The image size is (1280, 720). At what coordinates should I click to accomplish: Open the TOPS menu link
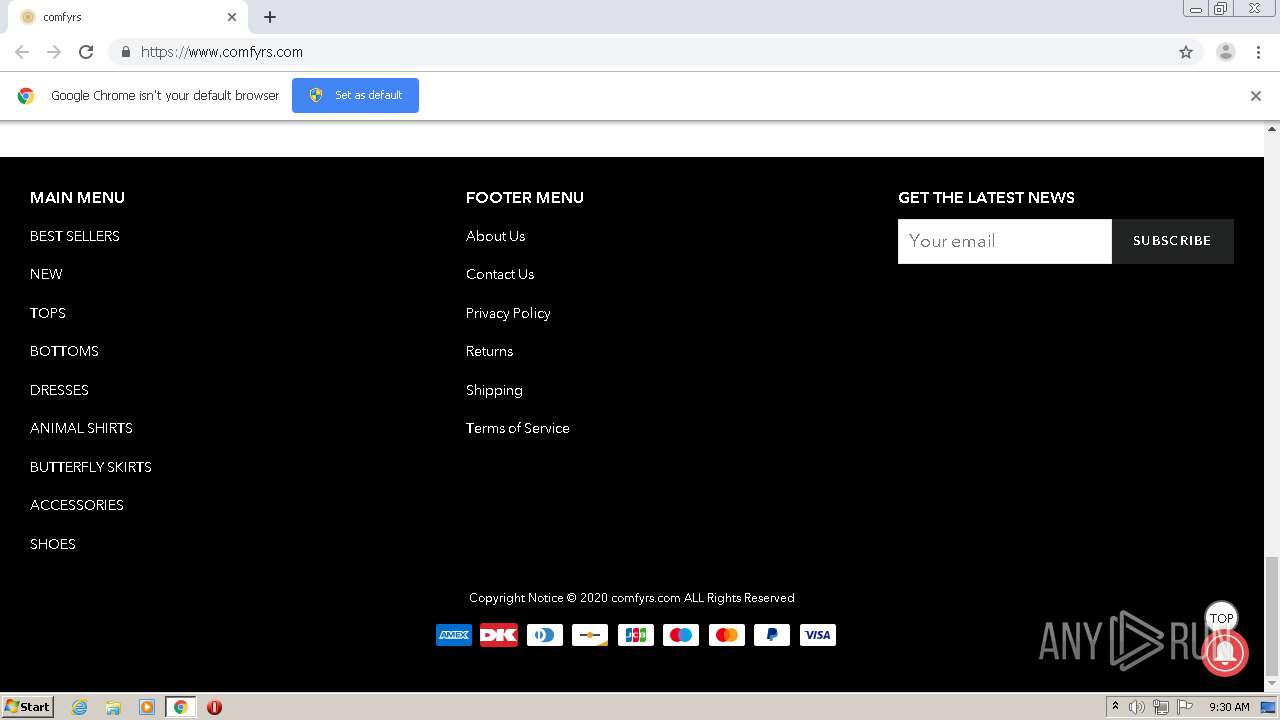[x=48, y=313]
